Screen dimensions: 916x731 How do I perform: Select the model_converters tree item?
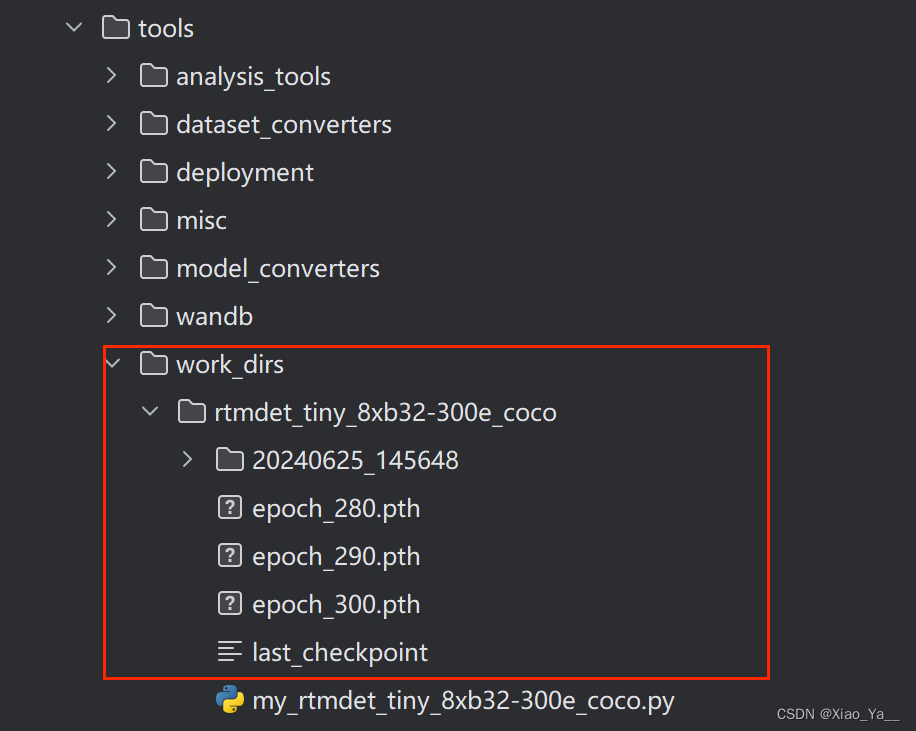tap(278, 268)
